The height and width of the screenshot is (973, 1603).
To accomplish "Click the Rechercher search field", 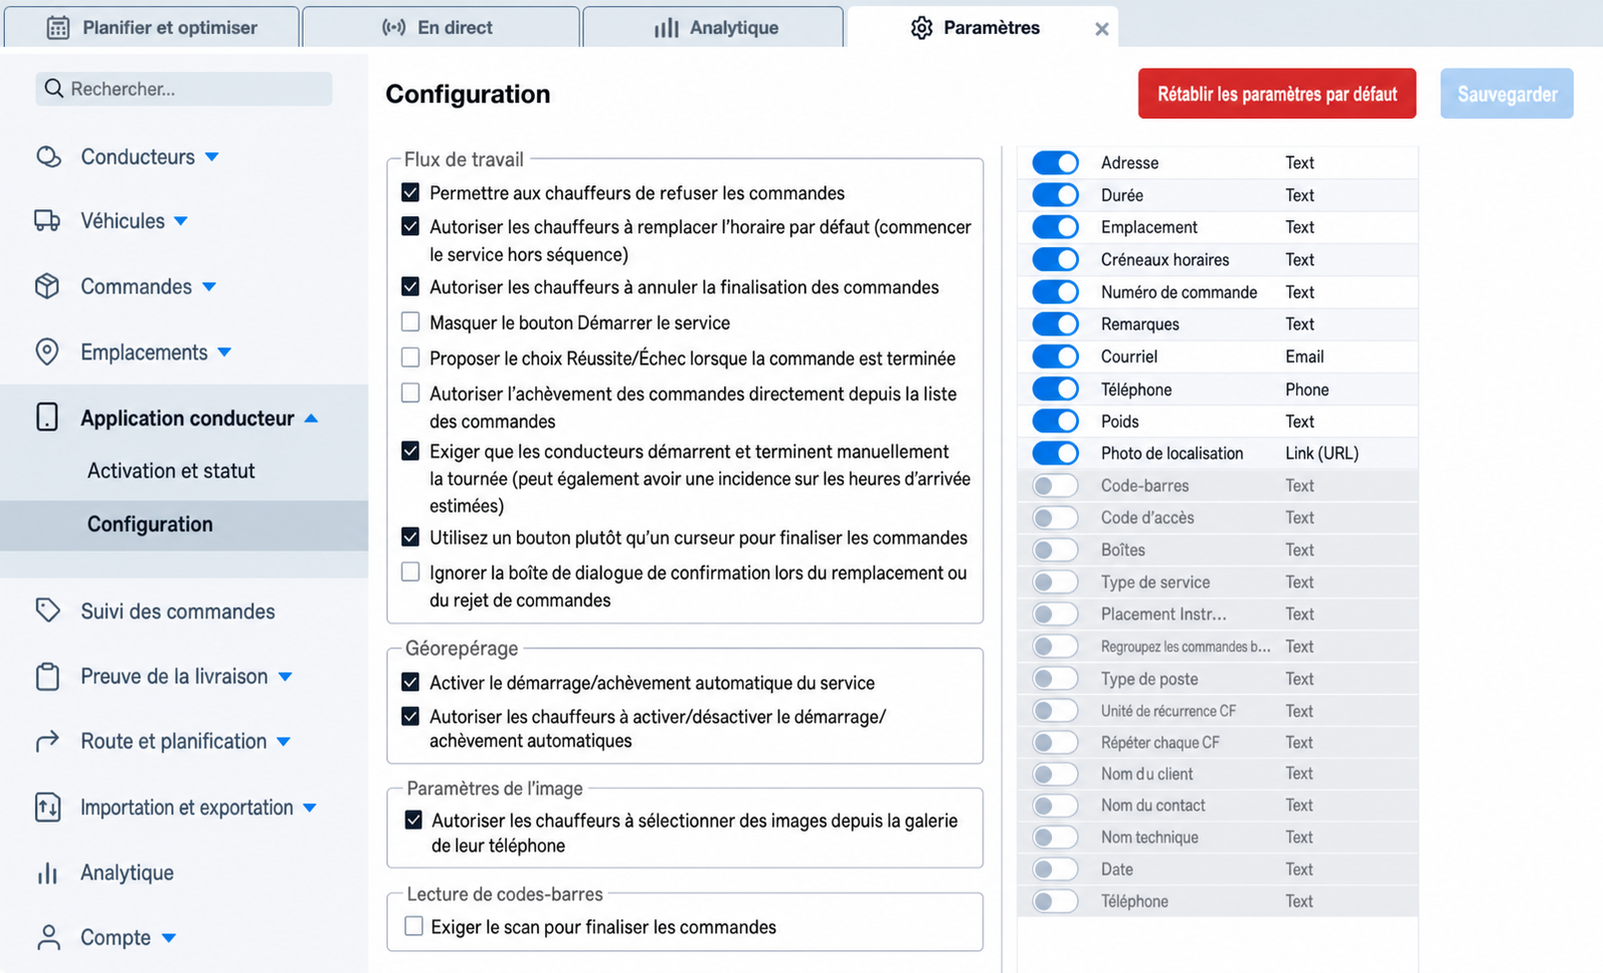I will [184, 89].
